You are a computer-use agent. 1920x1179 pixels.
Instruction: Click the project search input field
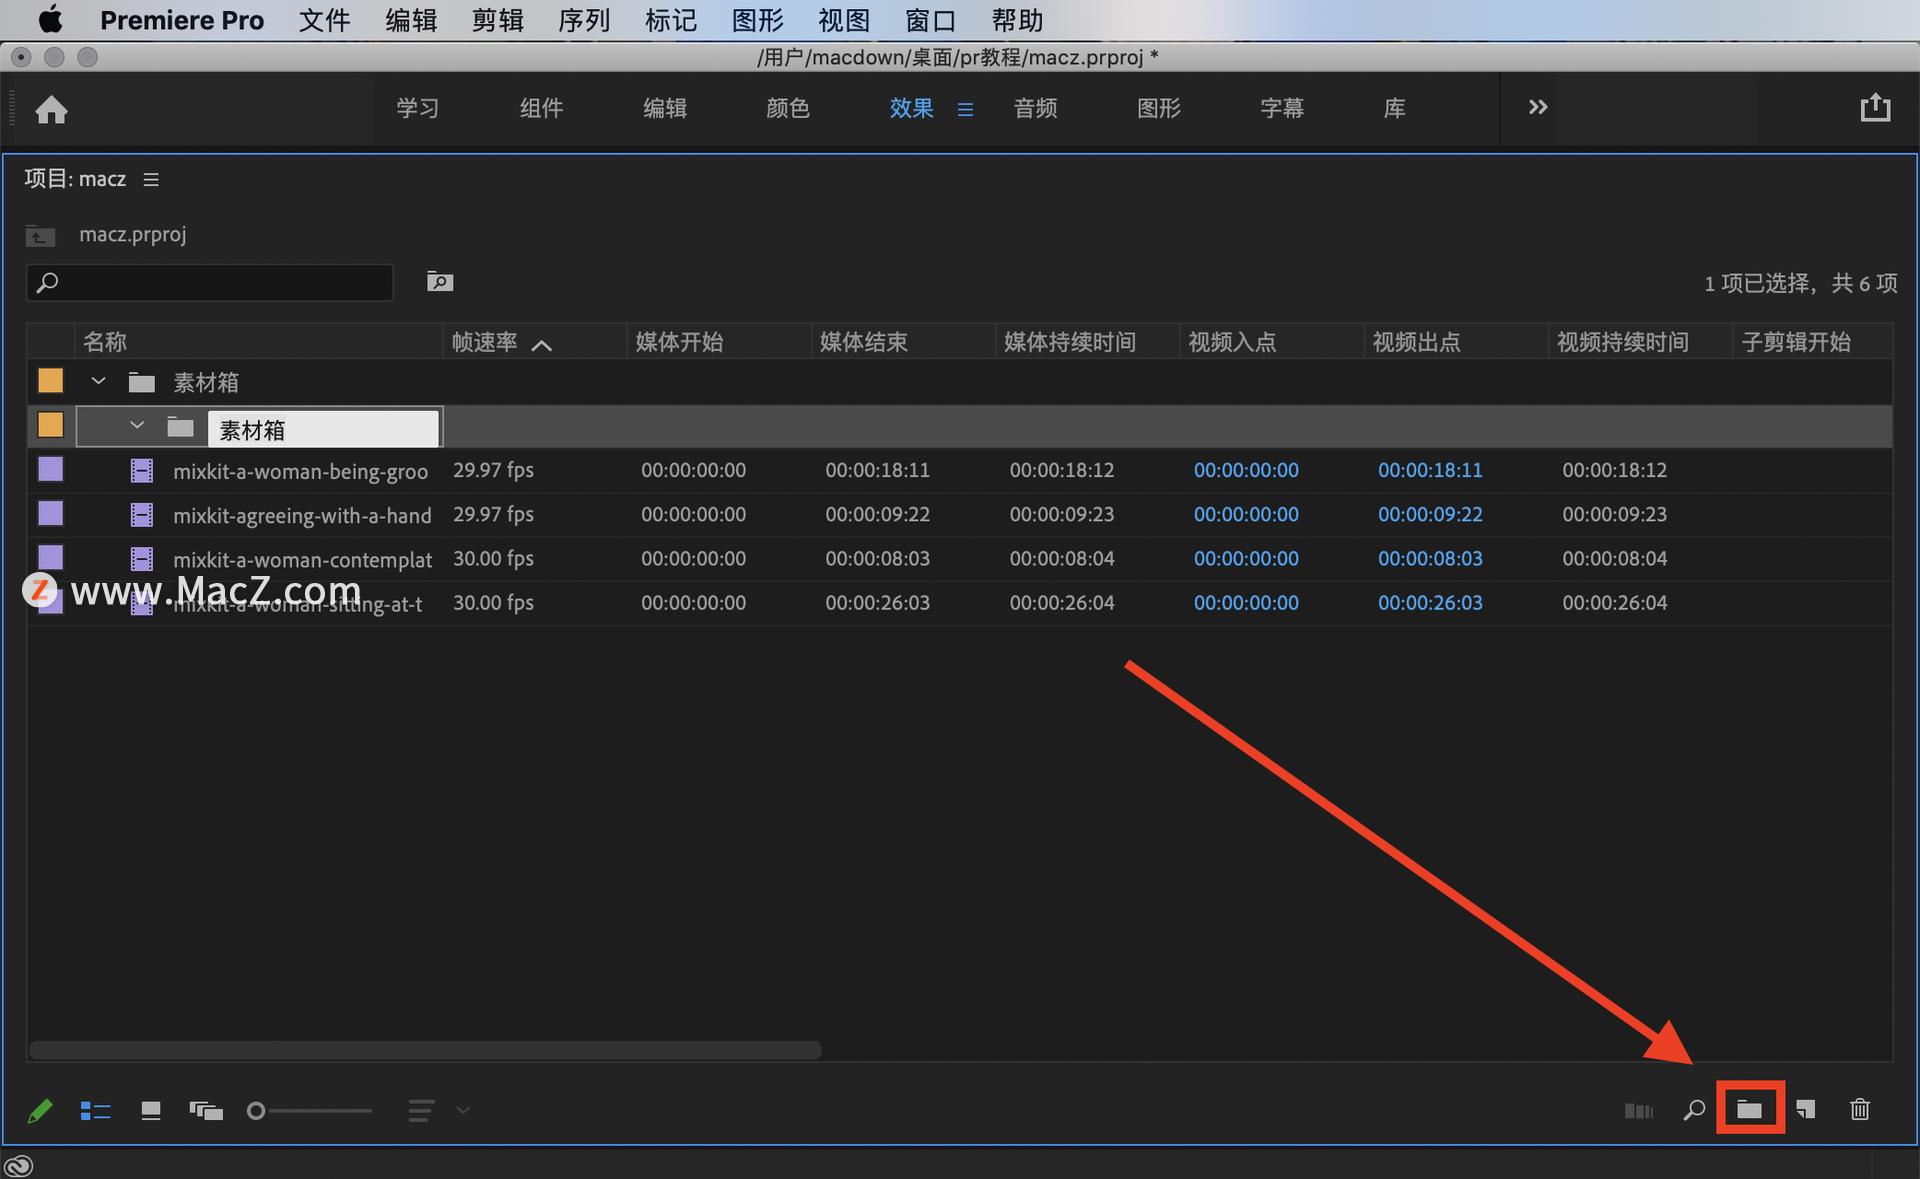click(220, 283)
